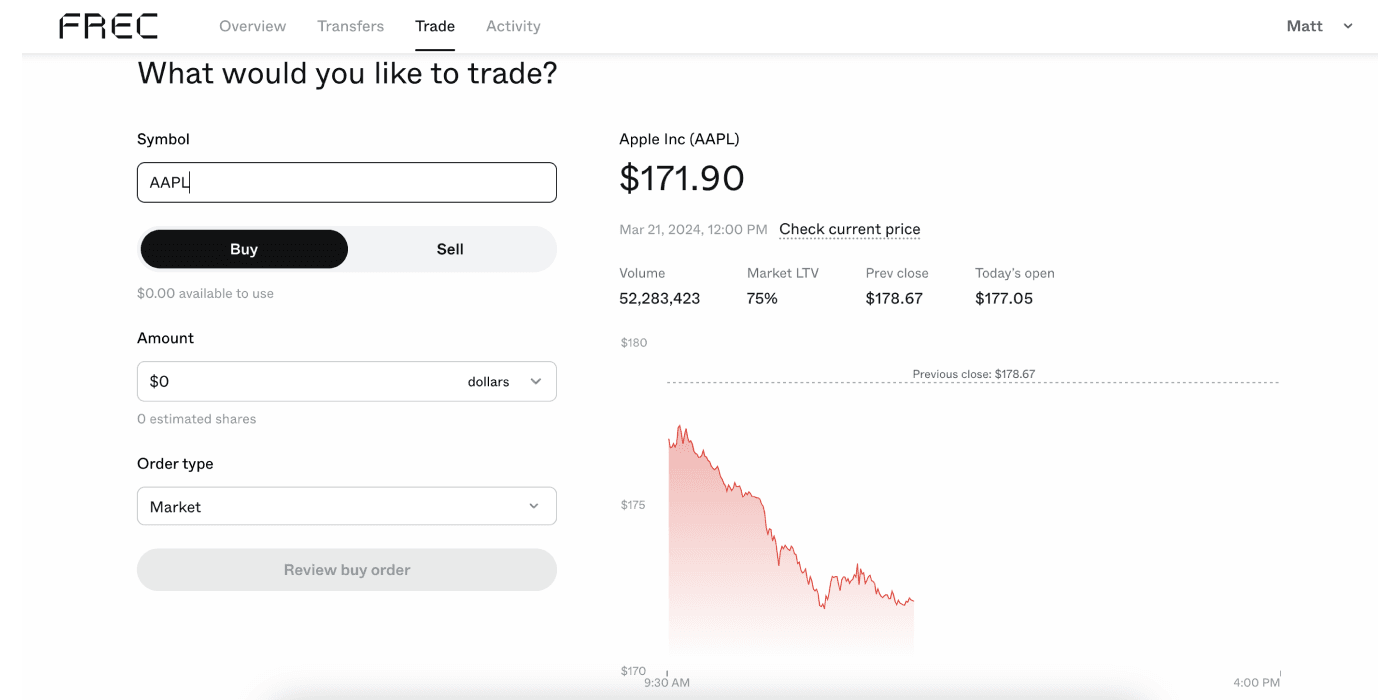The image size is (1400, 700).
Task: Select the Buy toggle option
Action: [x=244, y=249]
